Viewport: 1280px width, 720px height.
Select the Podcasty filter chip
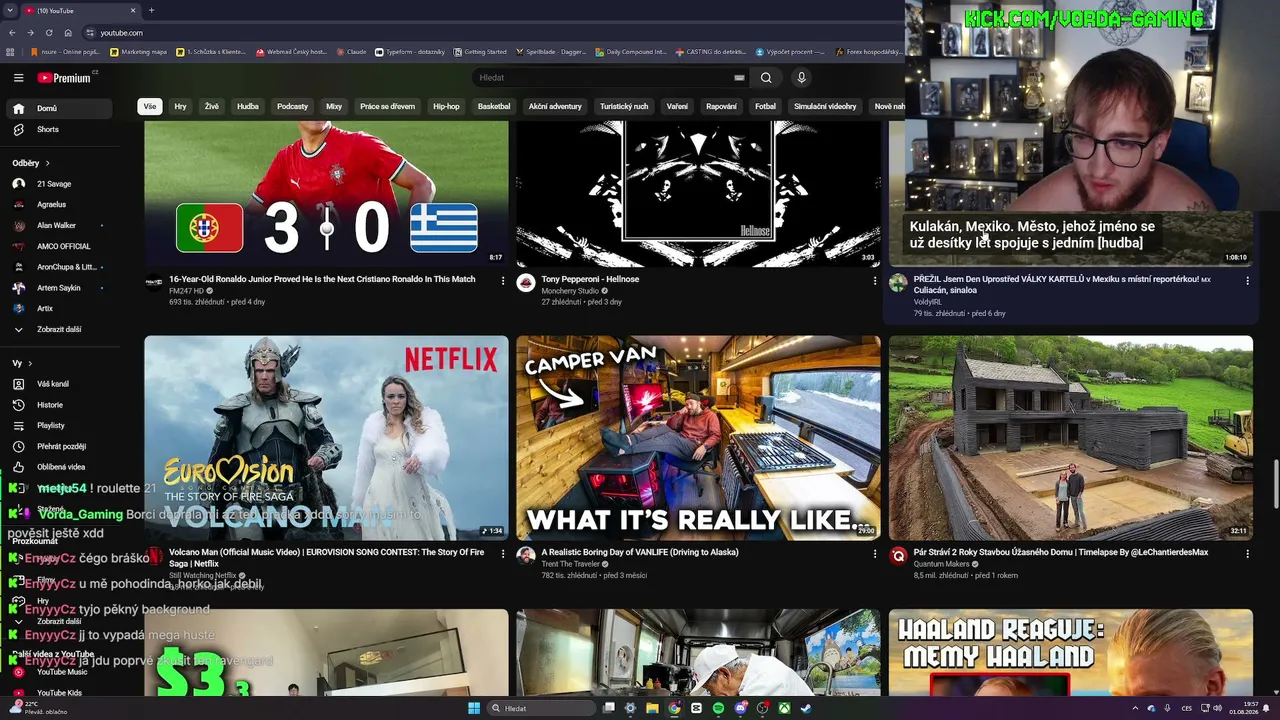[x=293, y=106]
